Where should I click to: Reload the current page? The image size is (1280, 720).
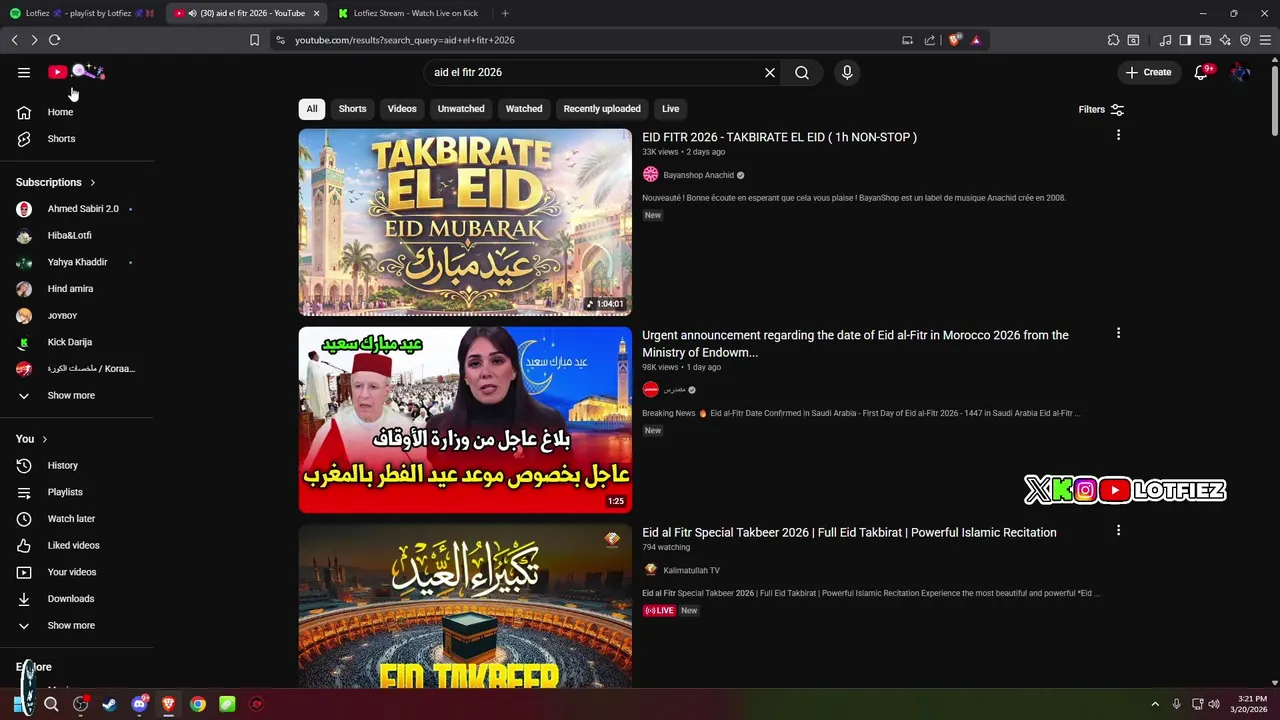(x=54, y=40)
